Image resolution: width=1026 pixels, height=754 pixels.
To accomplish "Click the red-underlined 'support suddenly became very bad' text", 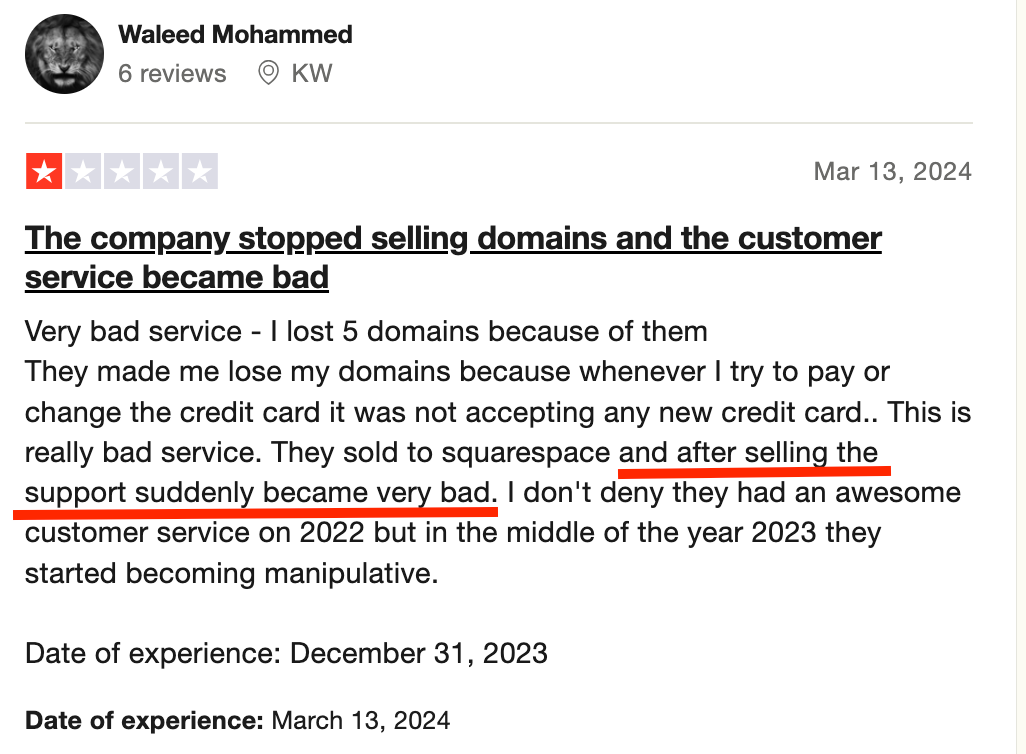I will coord(261,493).
